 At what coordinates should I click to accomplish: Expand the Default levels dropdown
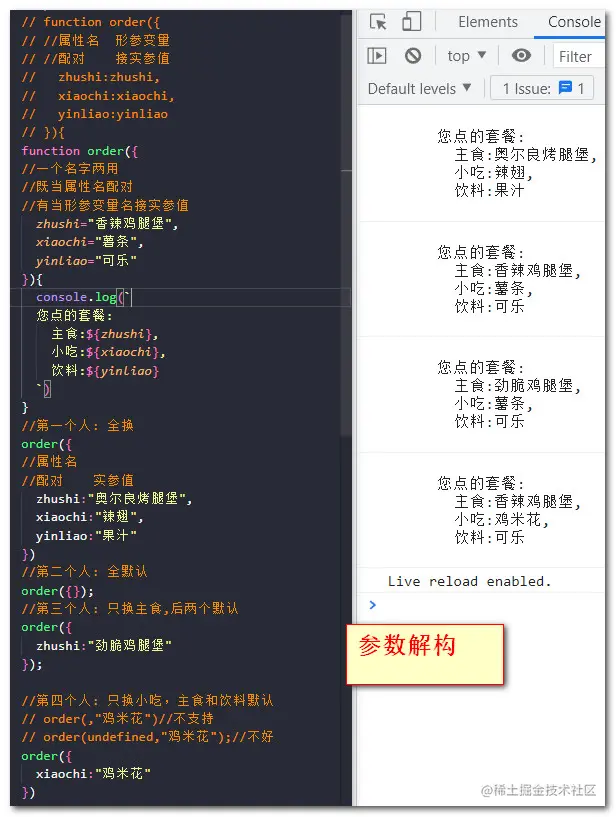coord(420,89)
